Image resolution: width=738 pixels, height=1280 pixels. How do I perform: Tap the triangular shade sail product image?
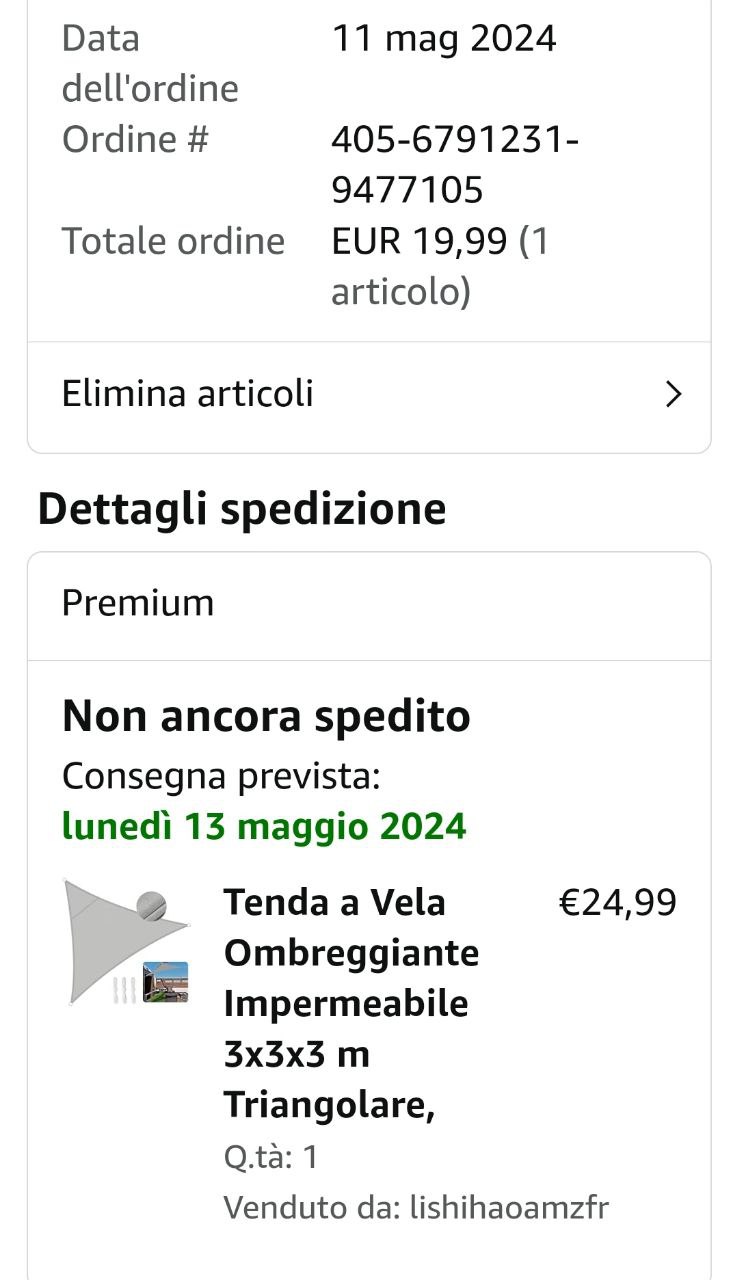[x=127, y=941]
